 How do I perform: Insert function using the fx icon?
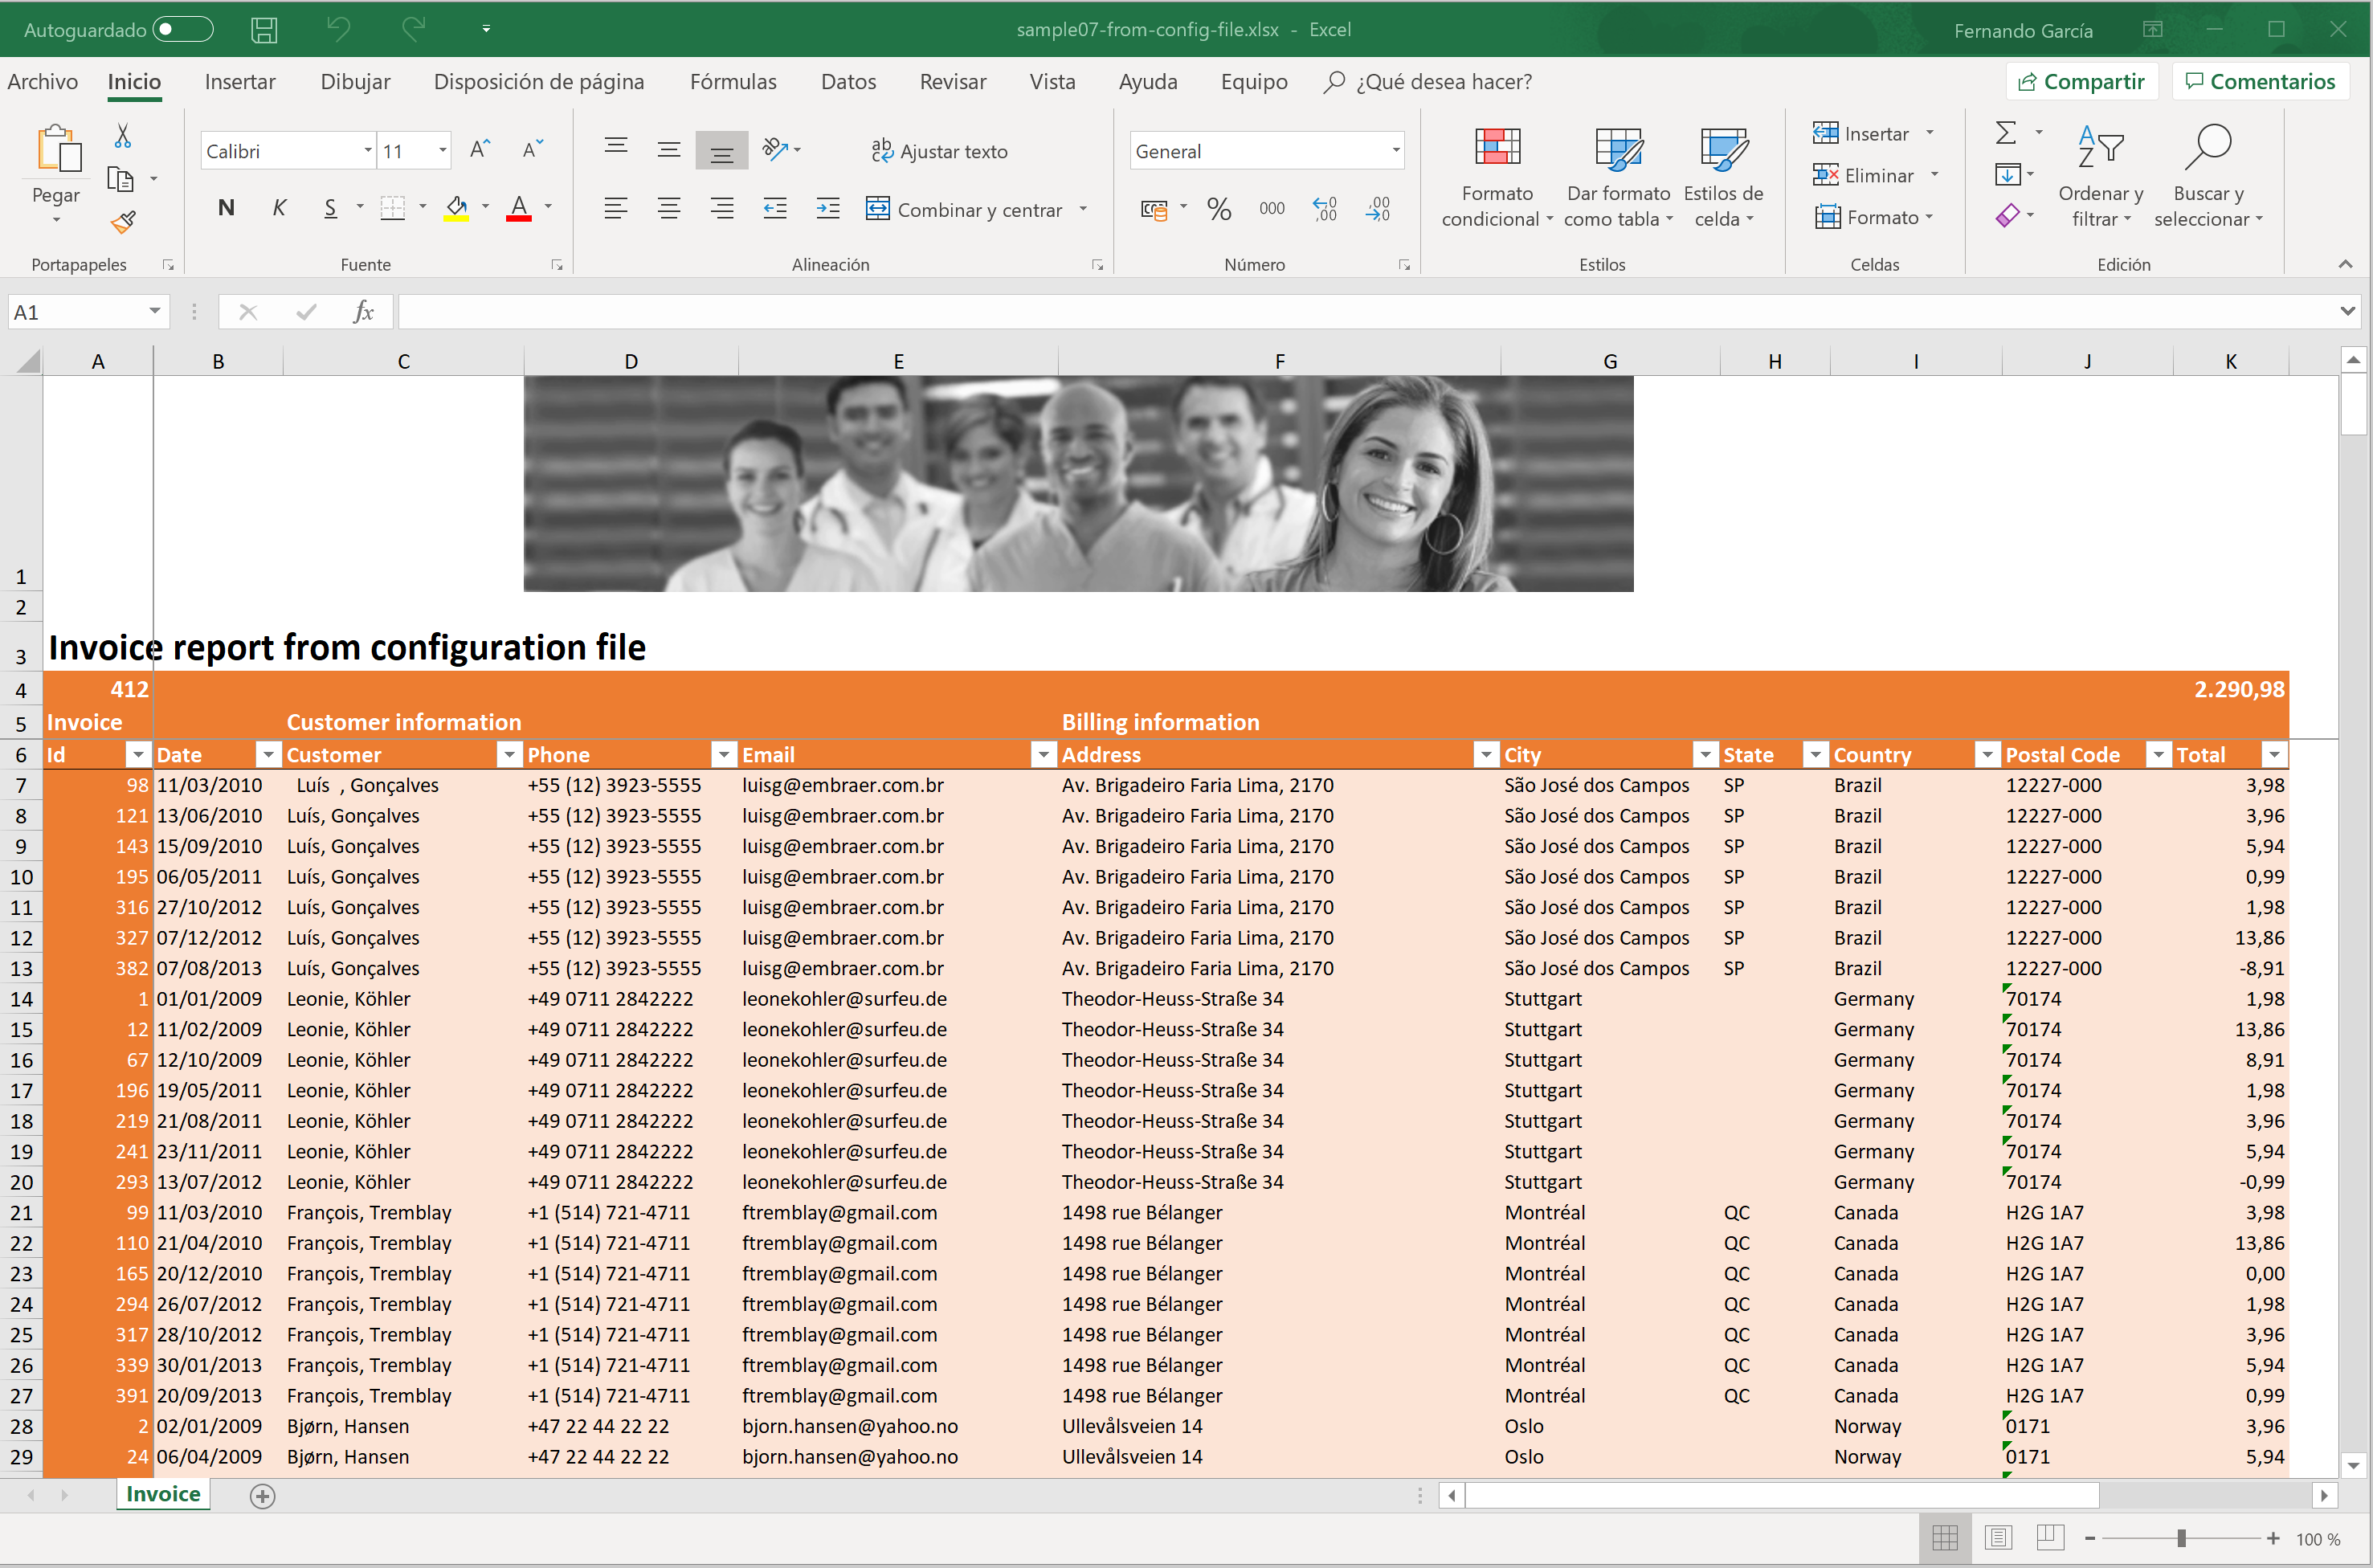click(364, 312)
